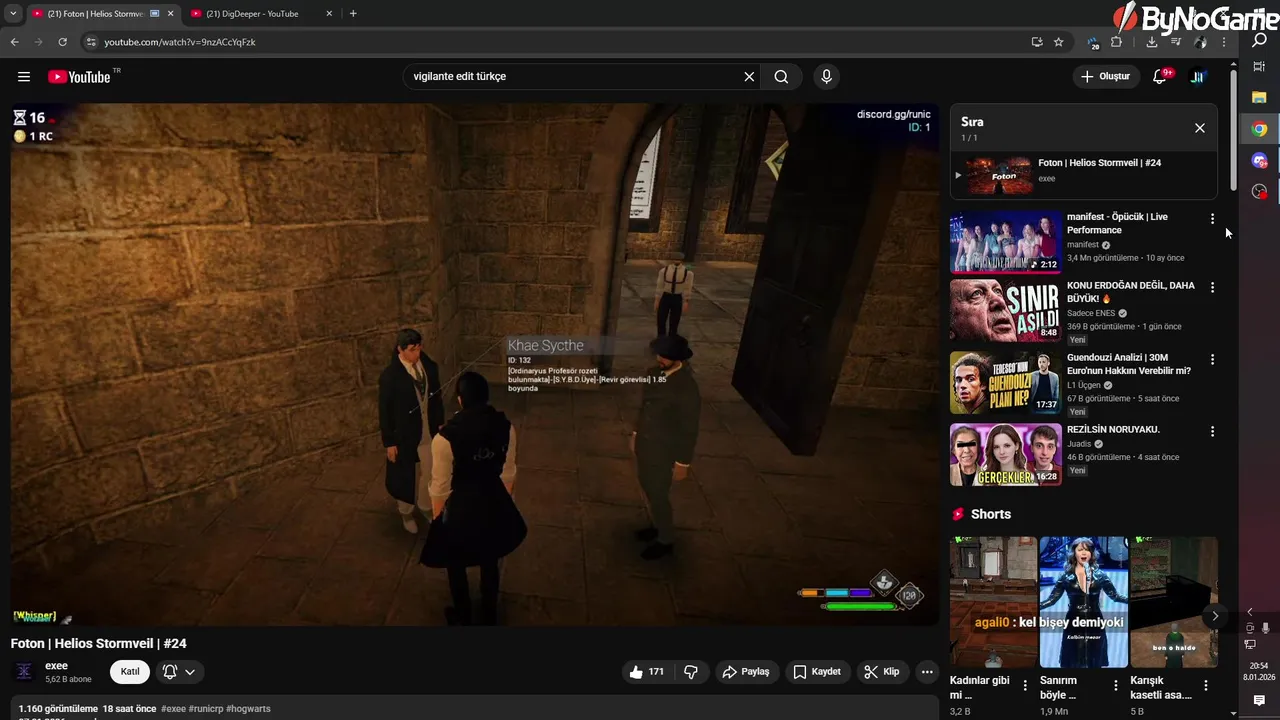Screen dimensions: 1280x720
Task: Click the page vertical scrollbar
Action: (1234, 130)
